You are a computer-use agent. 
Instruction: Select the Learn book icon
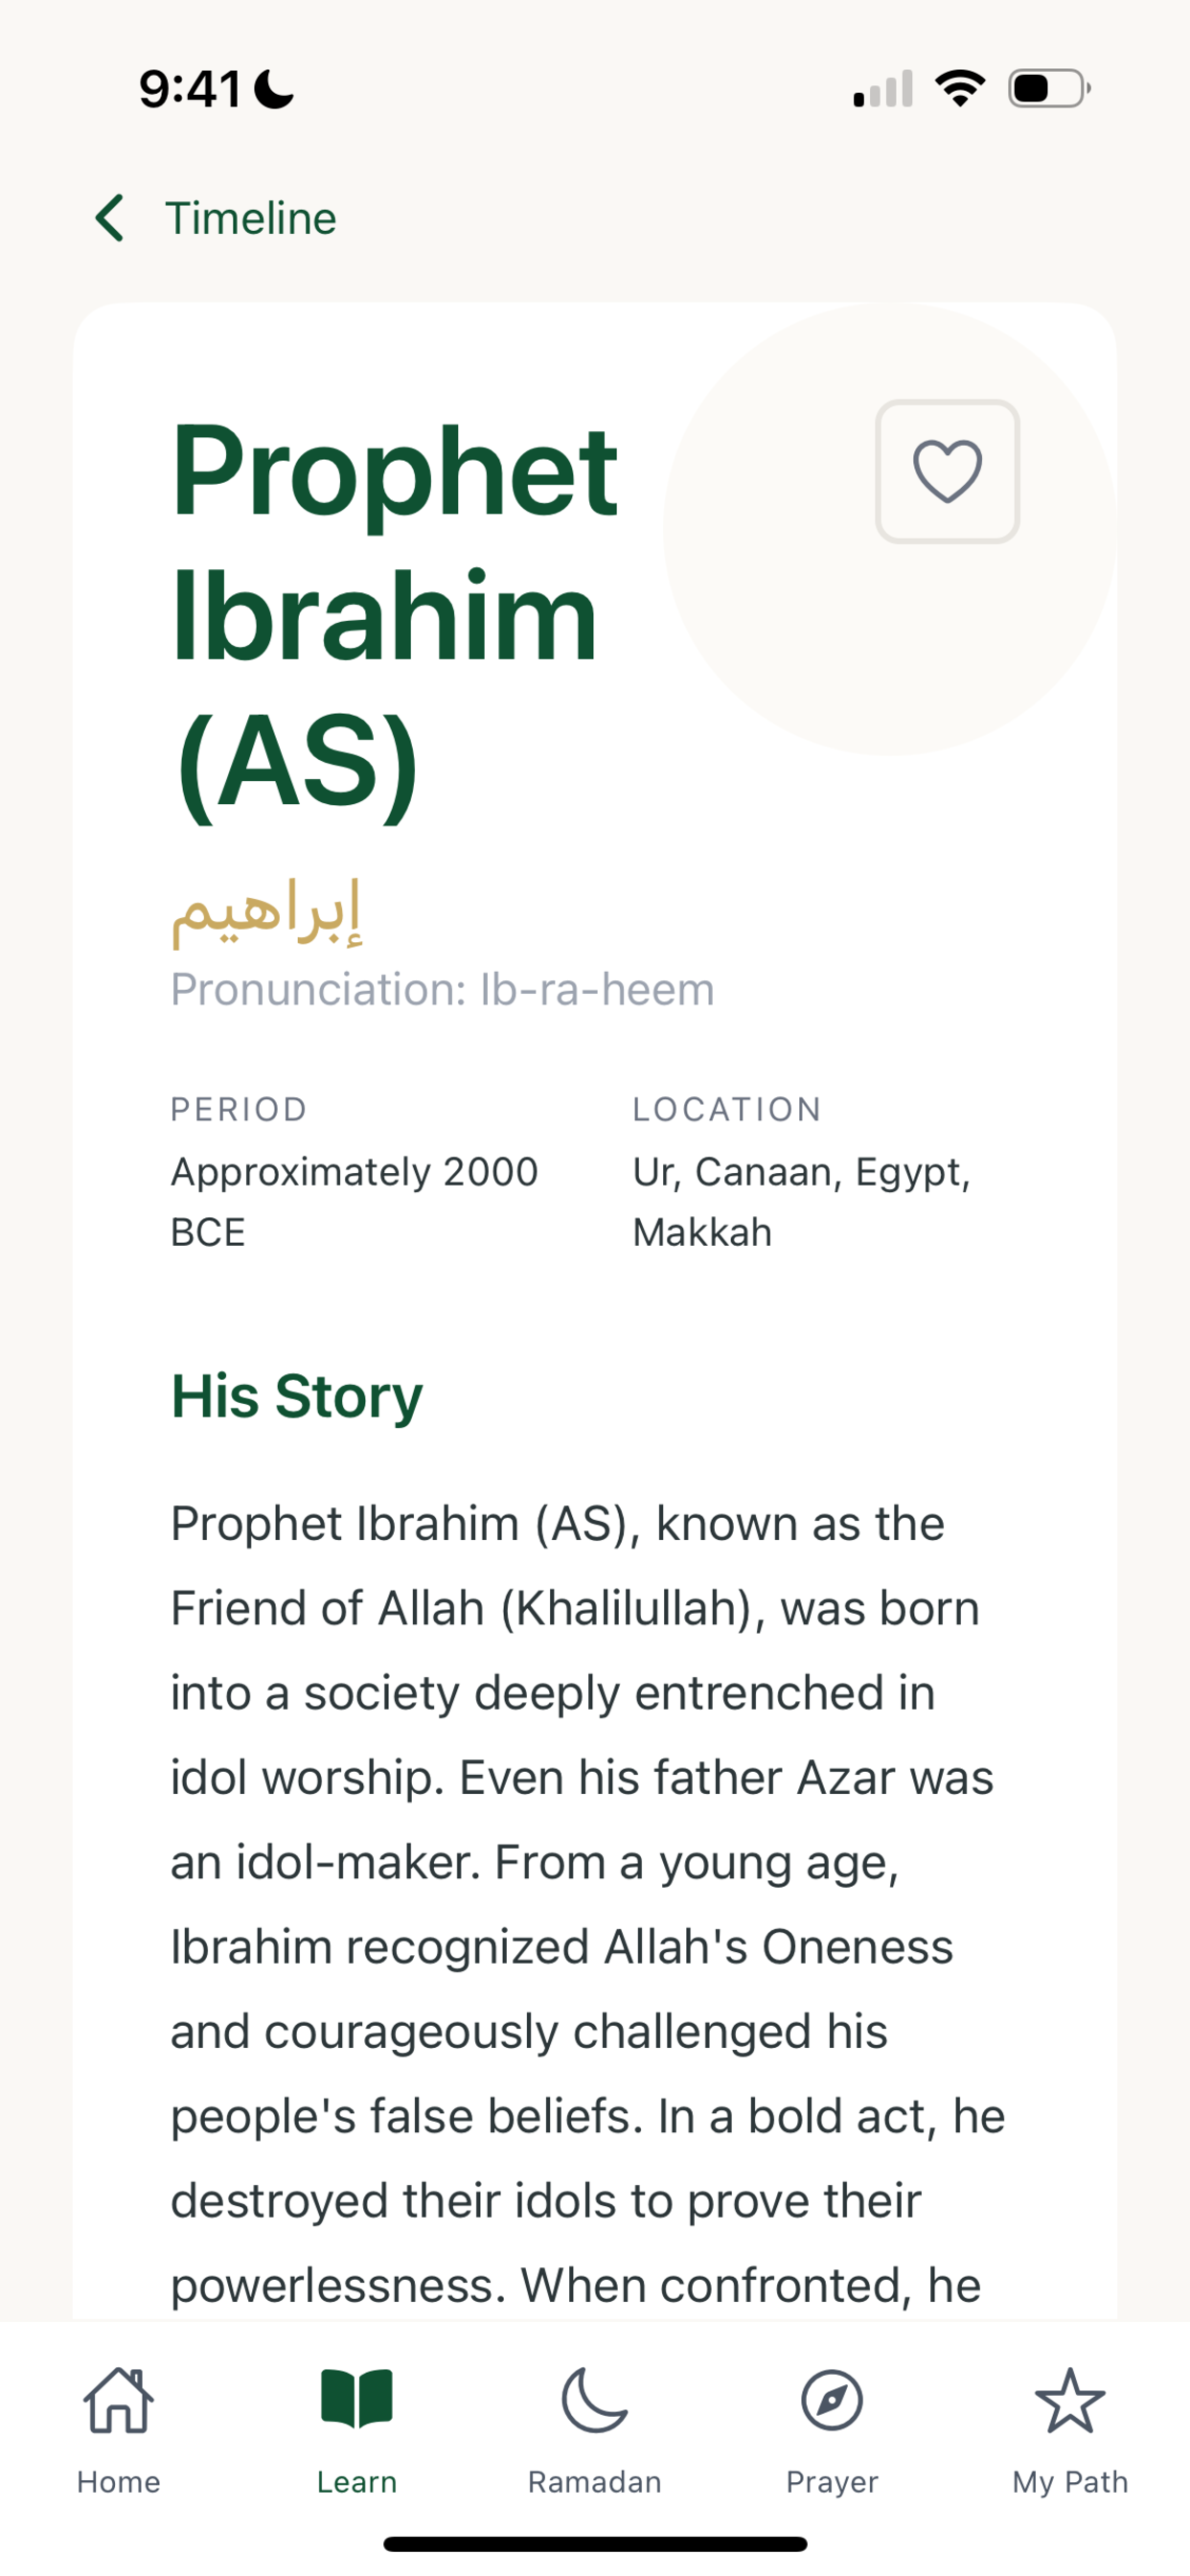(x=357, y=2399)
